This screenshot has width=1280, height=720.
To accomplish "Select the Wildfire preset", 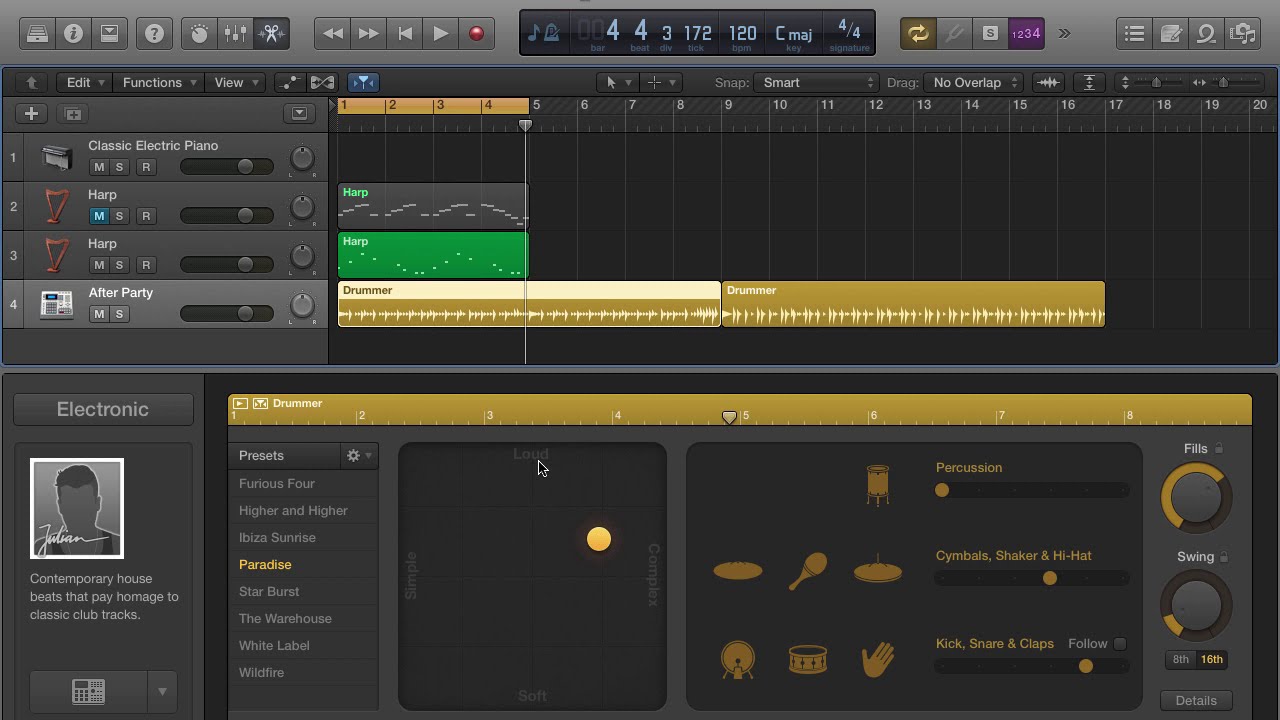I will click(x=261, y=672).
